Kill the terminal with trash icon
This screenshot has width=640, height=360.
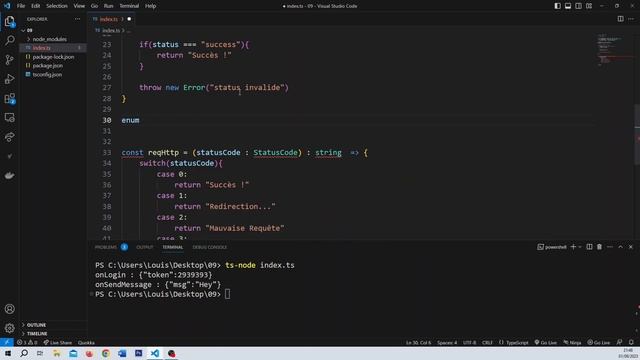tap(599, 247)
